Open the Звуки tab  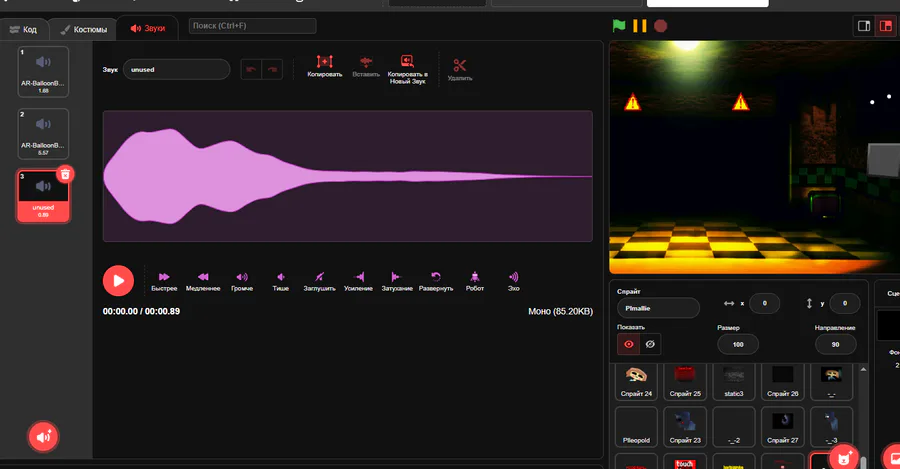[148, 28]
